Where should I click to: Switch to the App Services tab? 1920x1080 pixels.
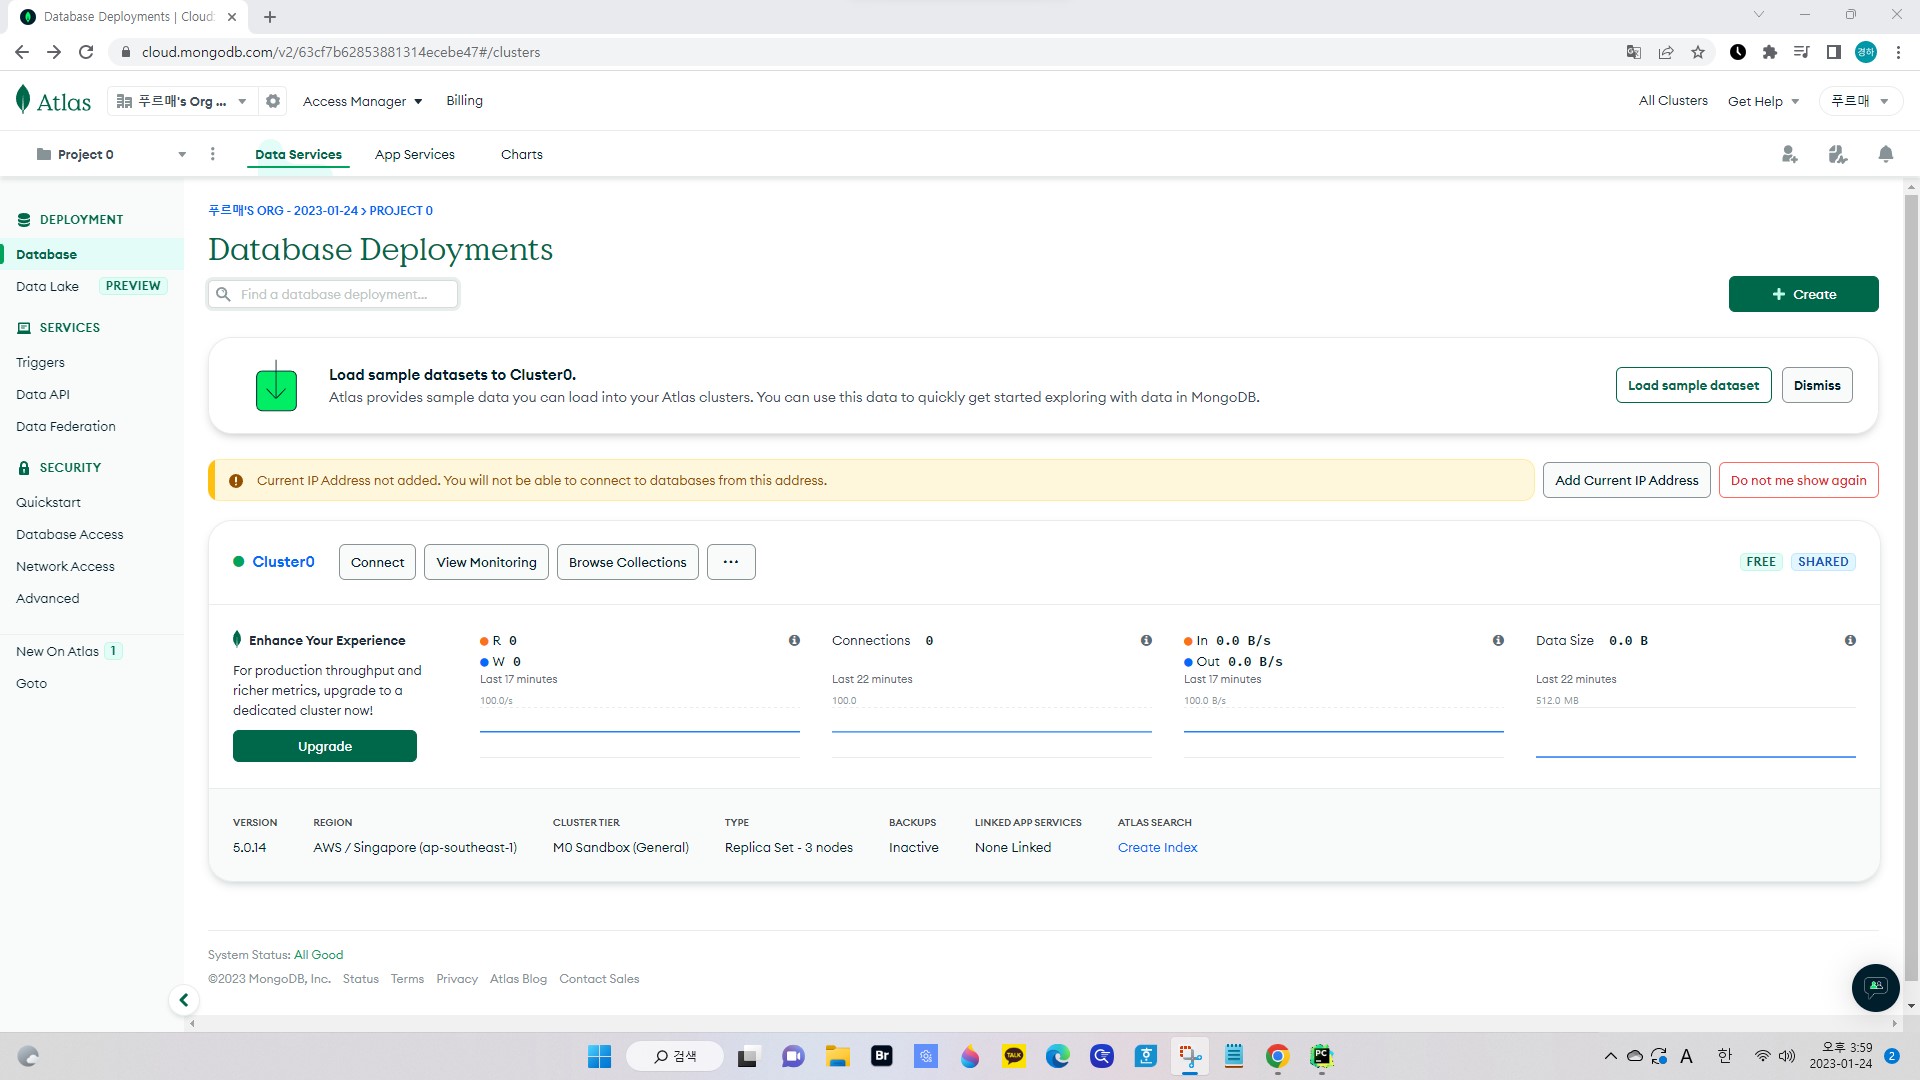click(415, 154)
